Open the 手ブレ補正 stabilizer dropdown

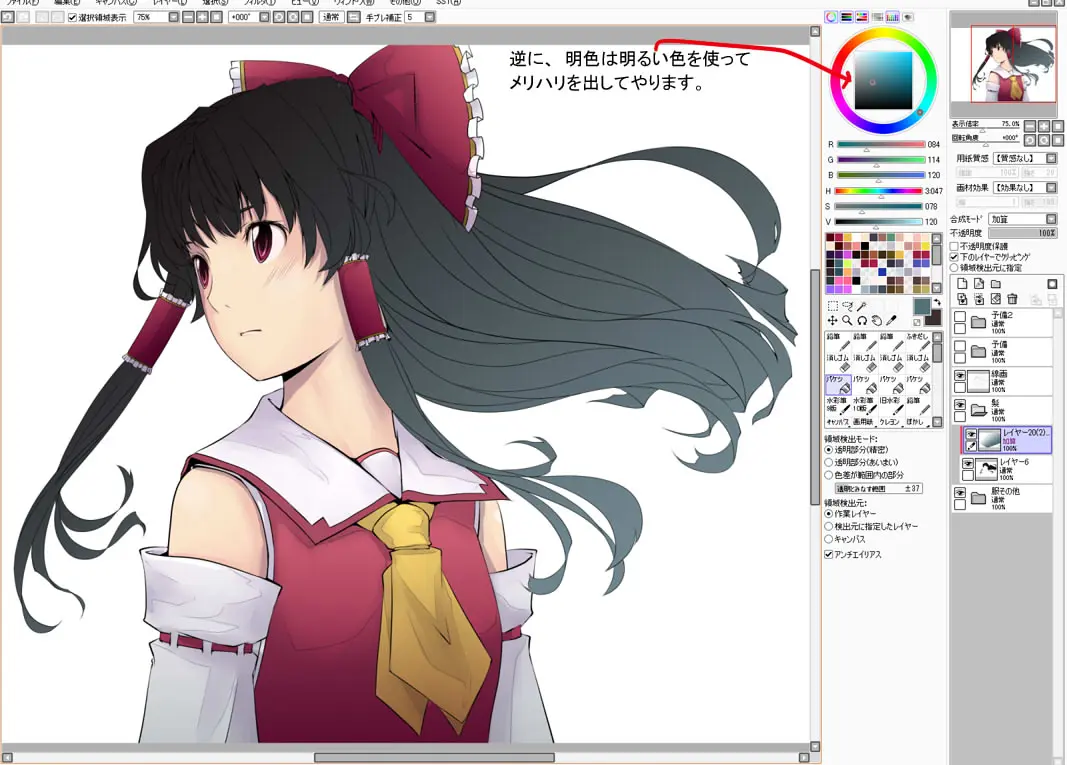(430, 17)
